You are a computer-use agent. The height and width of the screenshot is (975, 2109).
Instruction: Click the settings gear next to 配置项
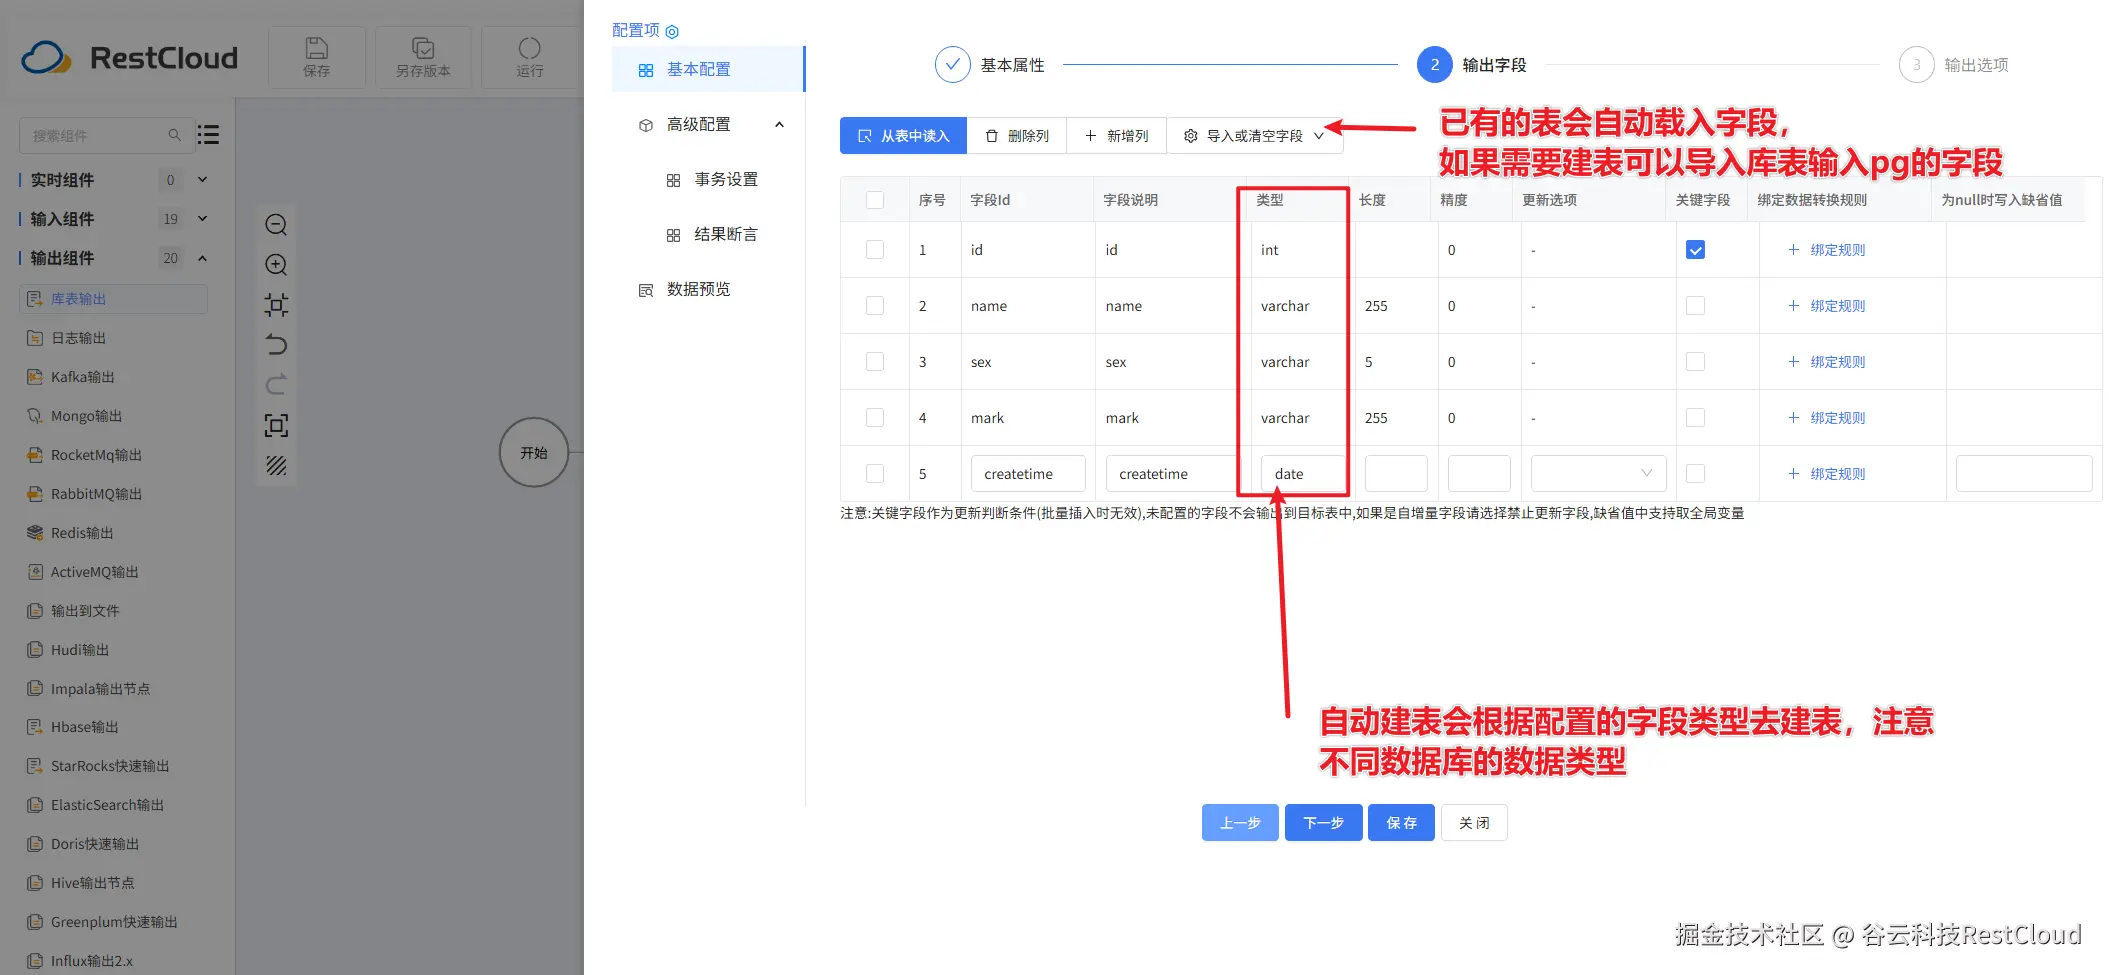point(673,30)
